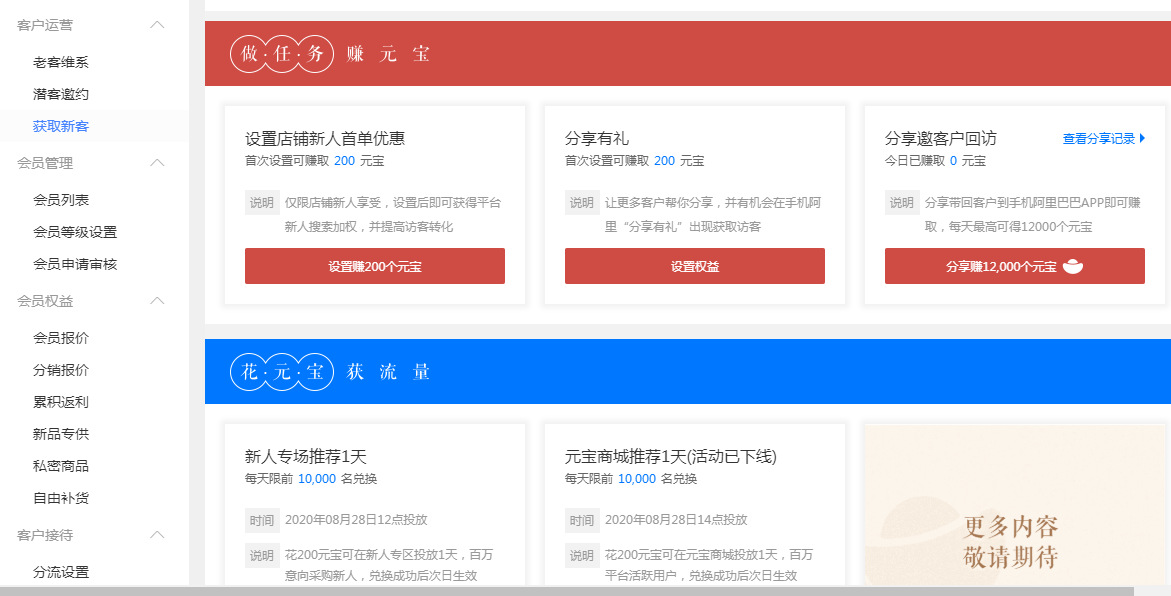The image size is (1171, 596).
Task: Open 私密商品 in sidebar
Action: click(60, 466)
